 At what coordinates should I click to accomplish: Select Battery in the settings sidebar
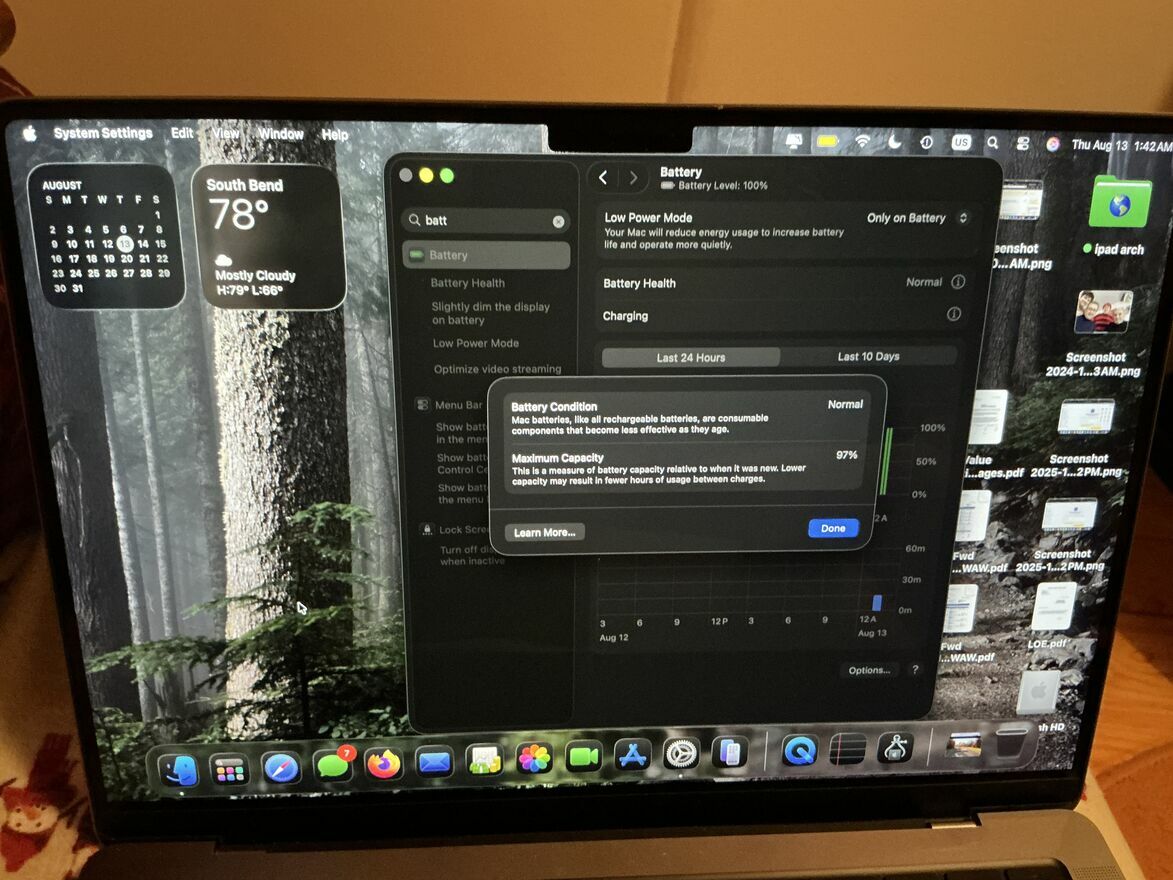click(x=486, y=255)
